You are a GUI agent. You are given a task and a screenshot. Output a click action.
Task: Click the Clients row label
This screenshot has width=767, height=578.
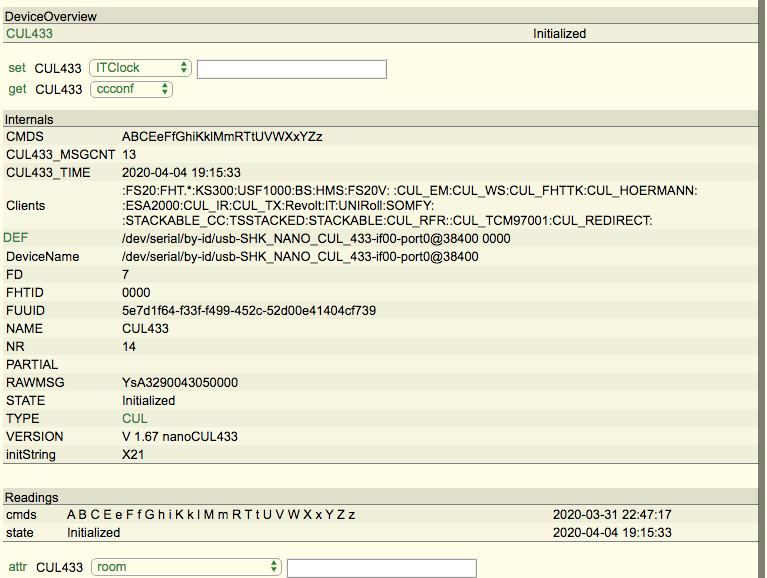[25, 206]
